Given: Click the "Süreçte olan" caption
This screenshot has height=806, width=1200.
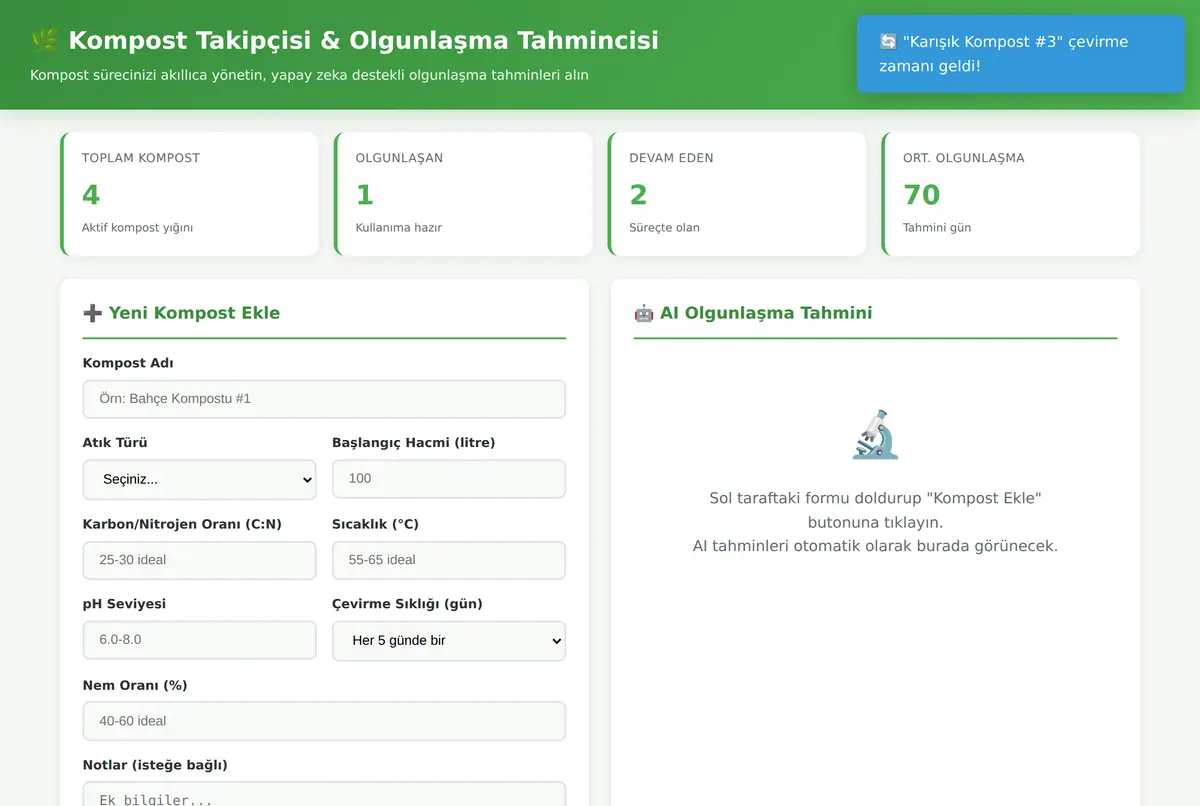Looking at the screenshot, I should pos(664,227).
